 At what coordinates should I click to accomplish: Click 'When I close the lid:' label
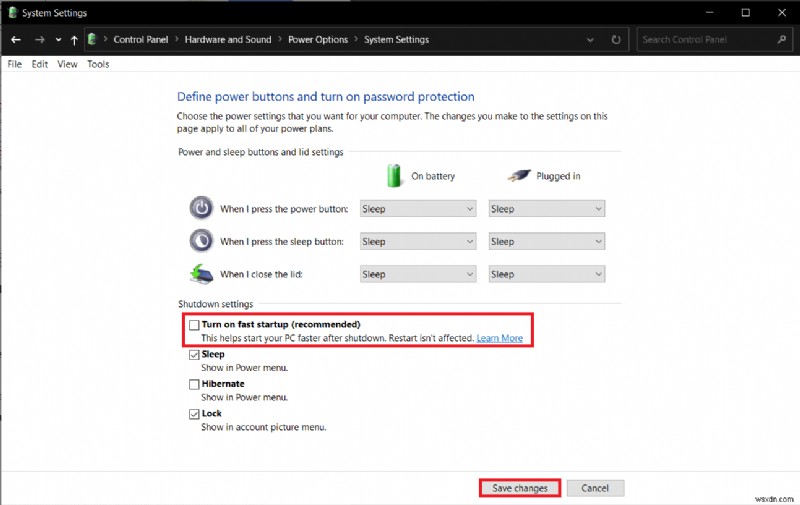[x=261, y=274]
